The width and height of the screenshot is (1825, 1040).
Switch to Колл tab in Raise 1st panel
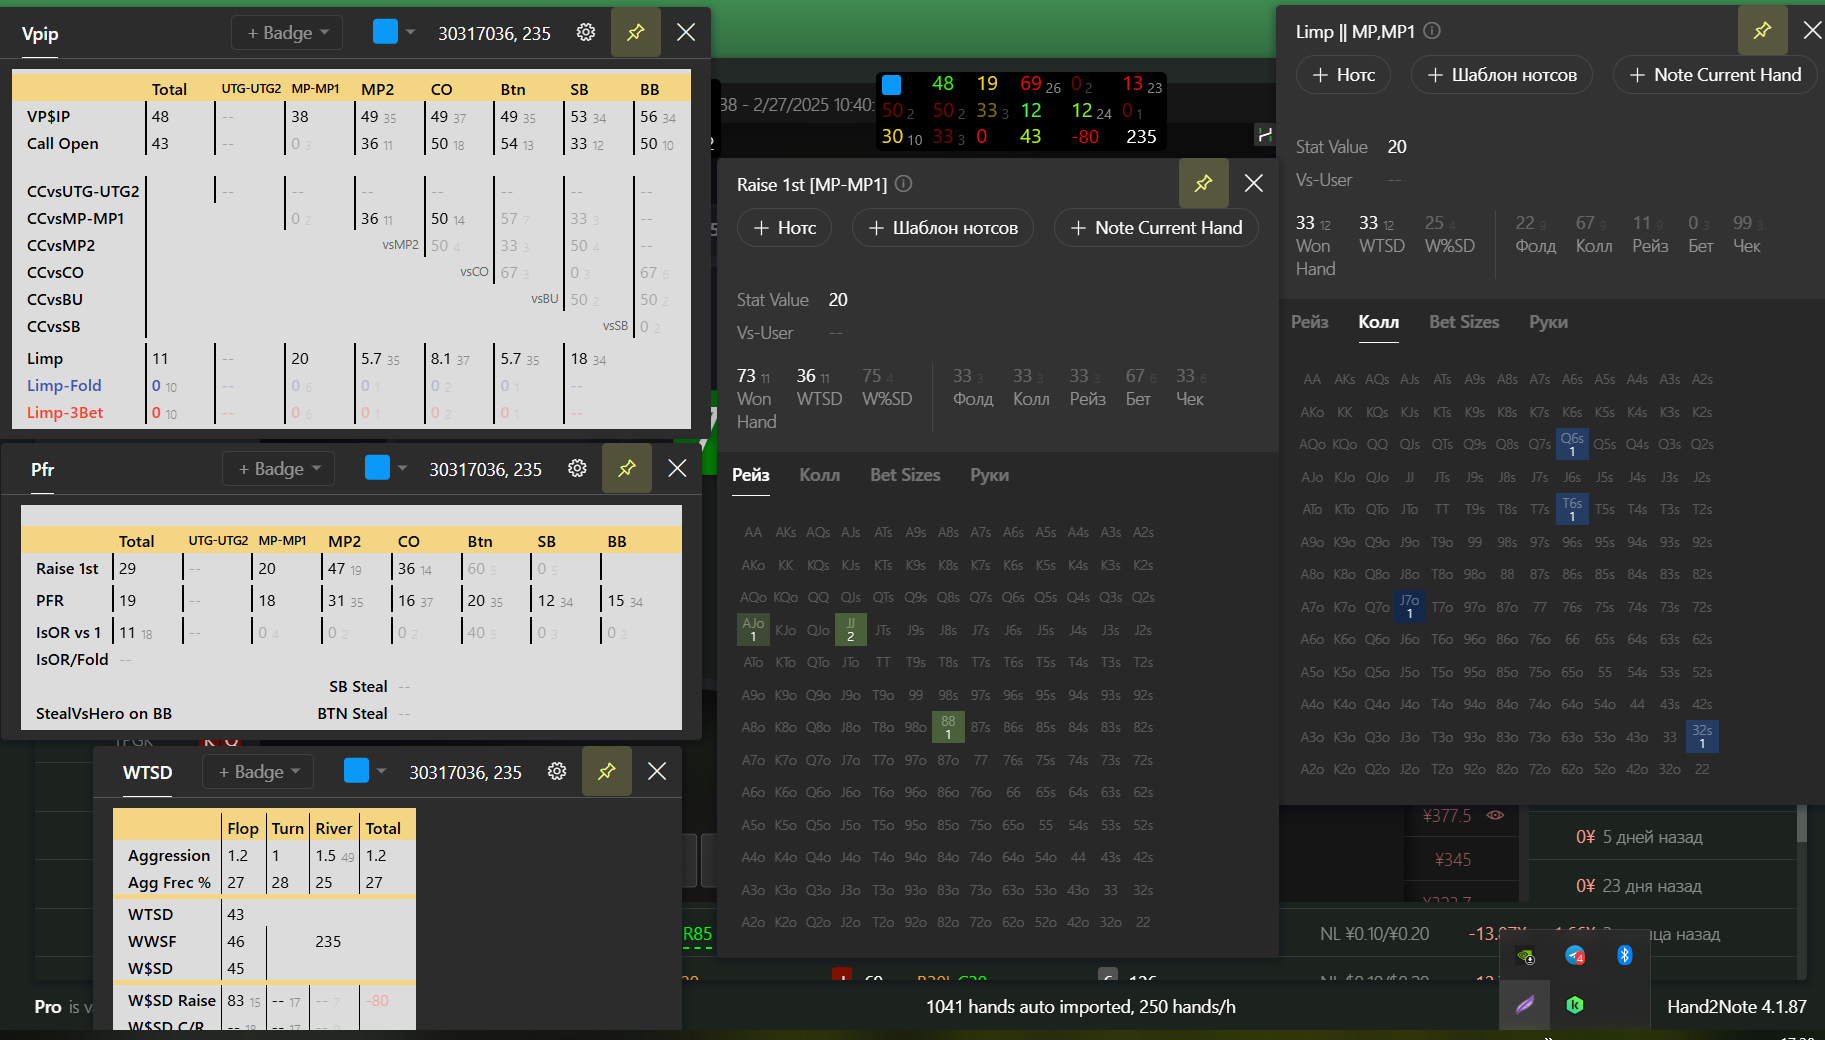(x=819, y=475)
